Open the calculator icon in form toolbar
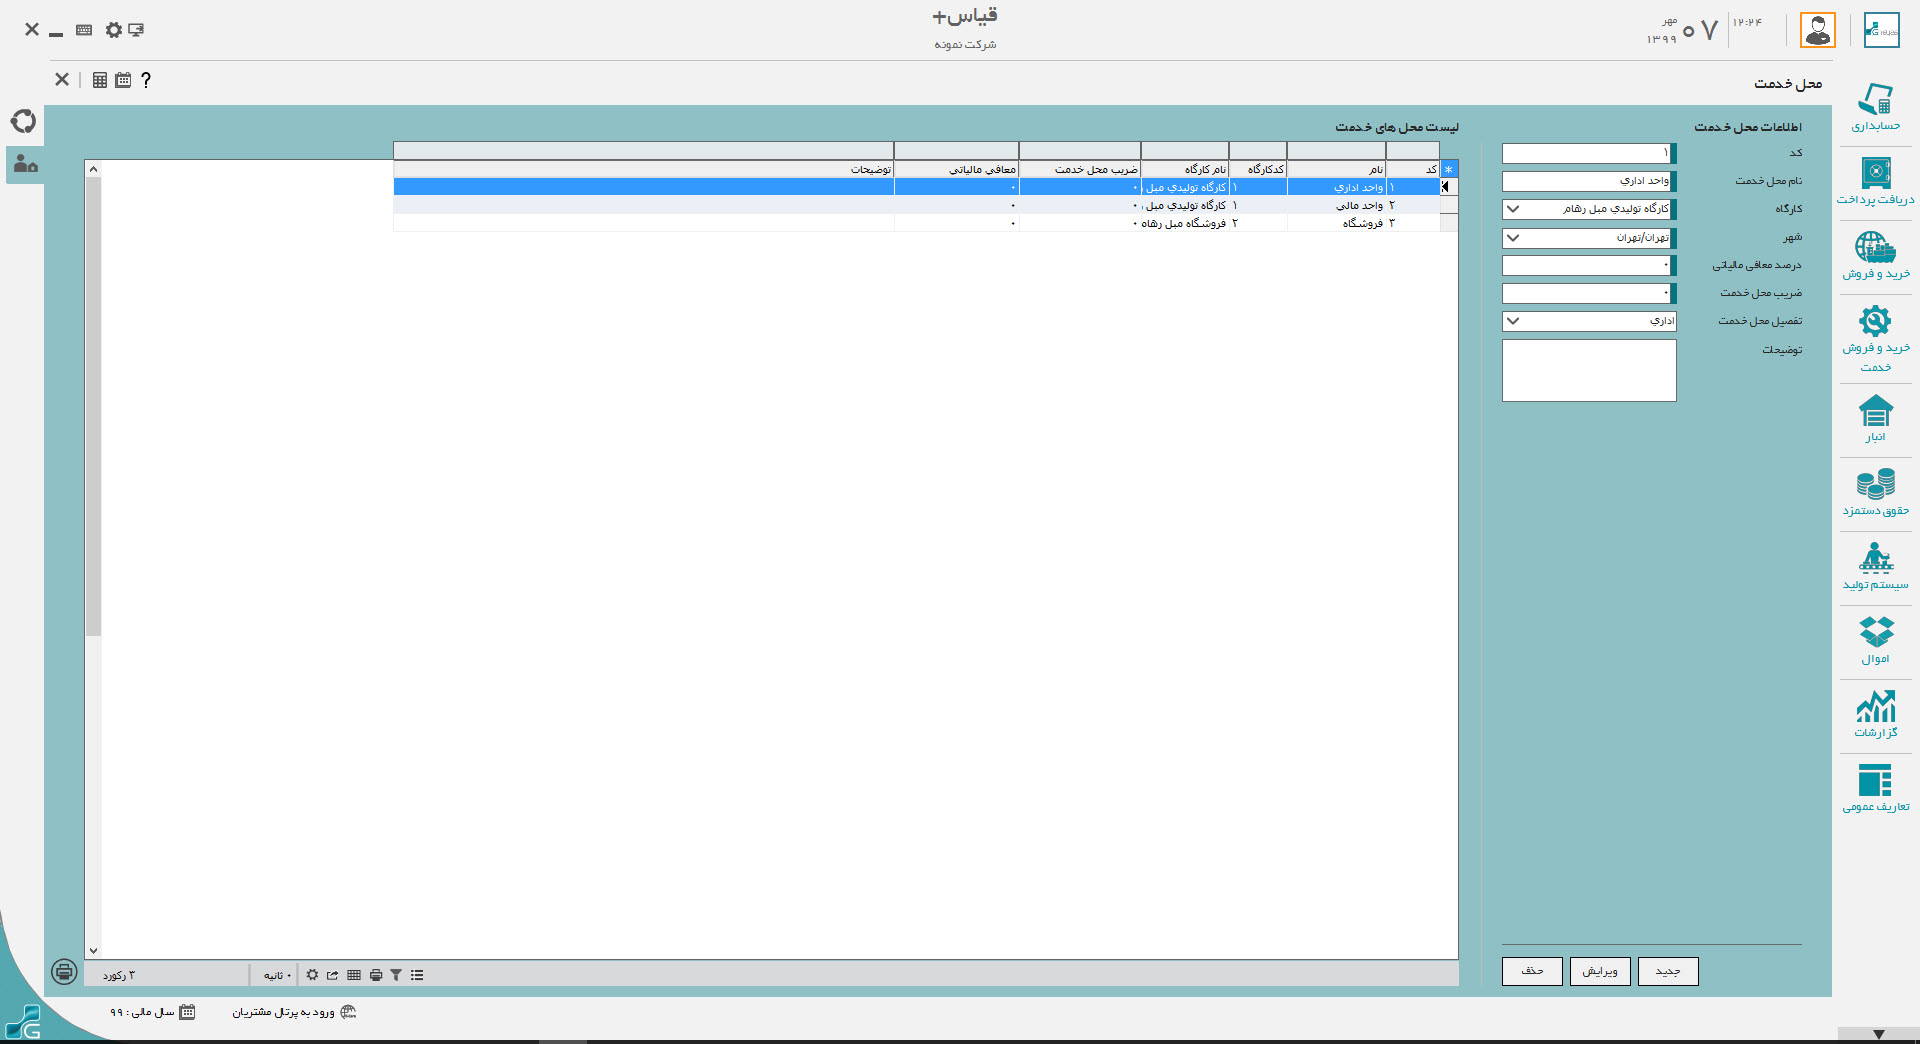1920x1044 pixels. coord(100,80)
